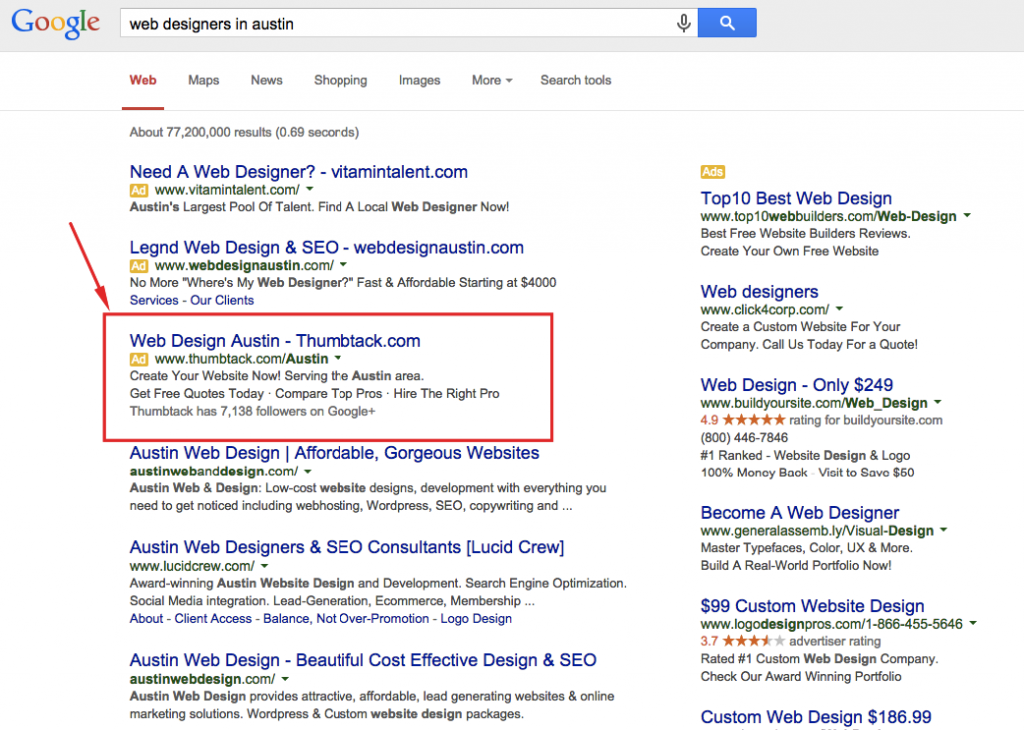Switch to the Maps tab
This screenshot has width=1024, height=730.
(x=204, y=80)
